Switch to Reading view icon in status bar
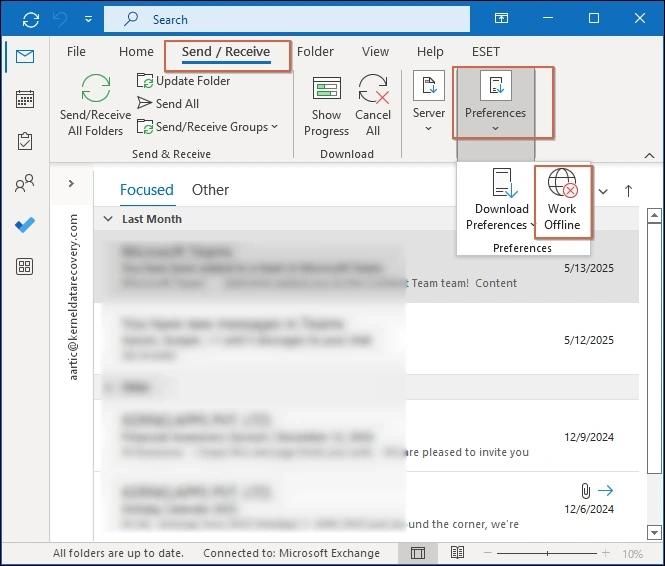The width and height of the screenshot is (665, 566). click(x=457, y=552)
